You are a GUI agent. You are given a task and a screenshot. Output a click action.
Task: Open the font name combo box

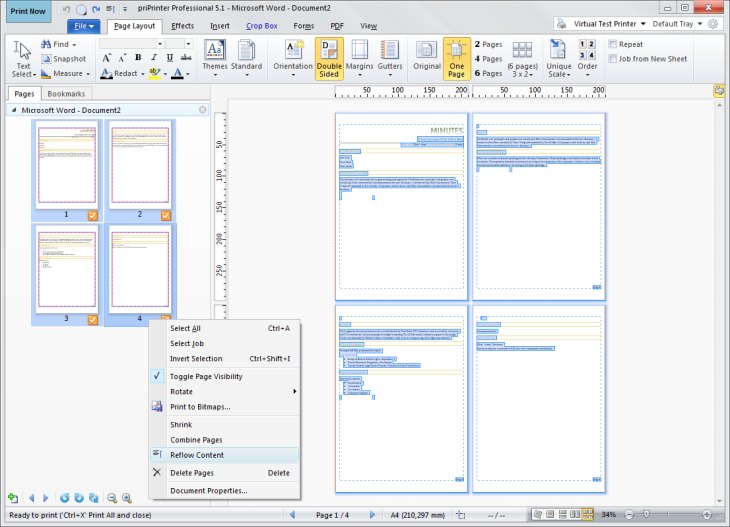[132, 44]
